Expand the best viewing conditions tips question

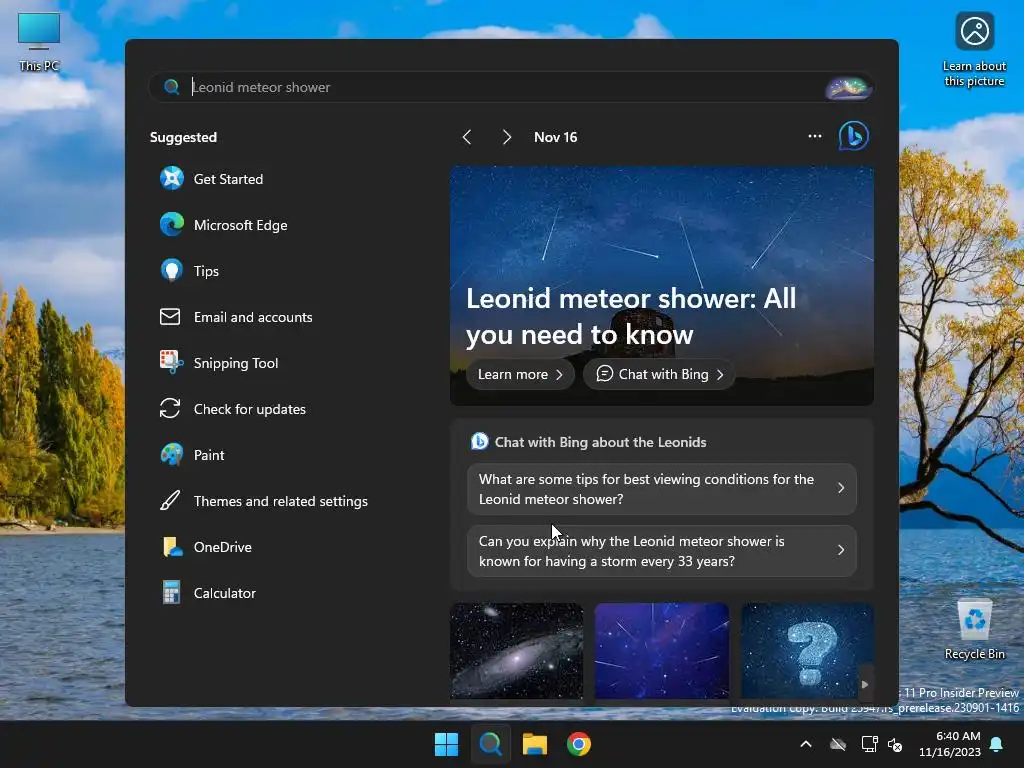click(x=662, y=489)
